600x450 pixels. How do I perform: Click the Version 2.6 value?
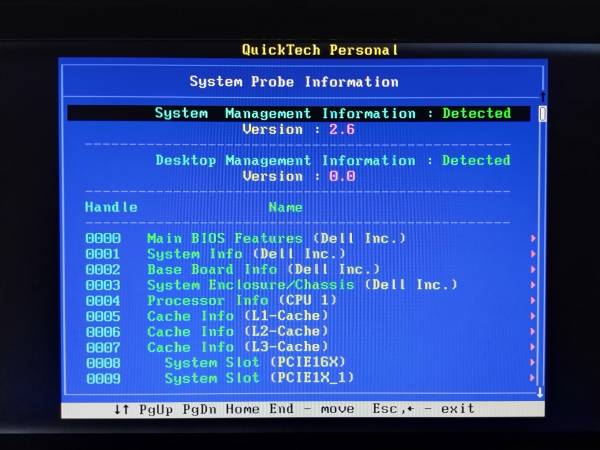pyautogui.click(x=342, y=129)
